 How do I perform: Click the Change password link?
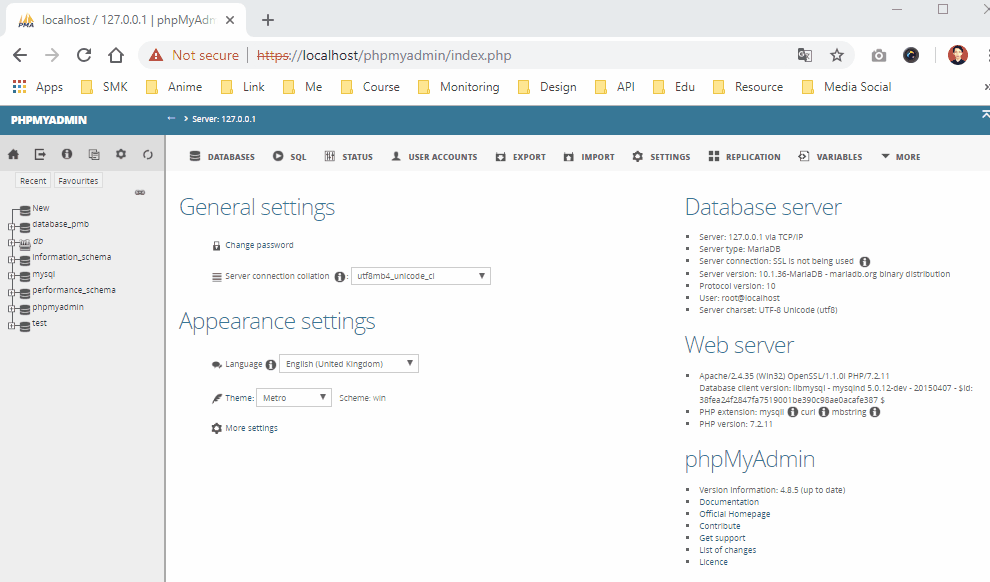(x=259, y=245)
